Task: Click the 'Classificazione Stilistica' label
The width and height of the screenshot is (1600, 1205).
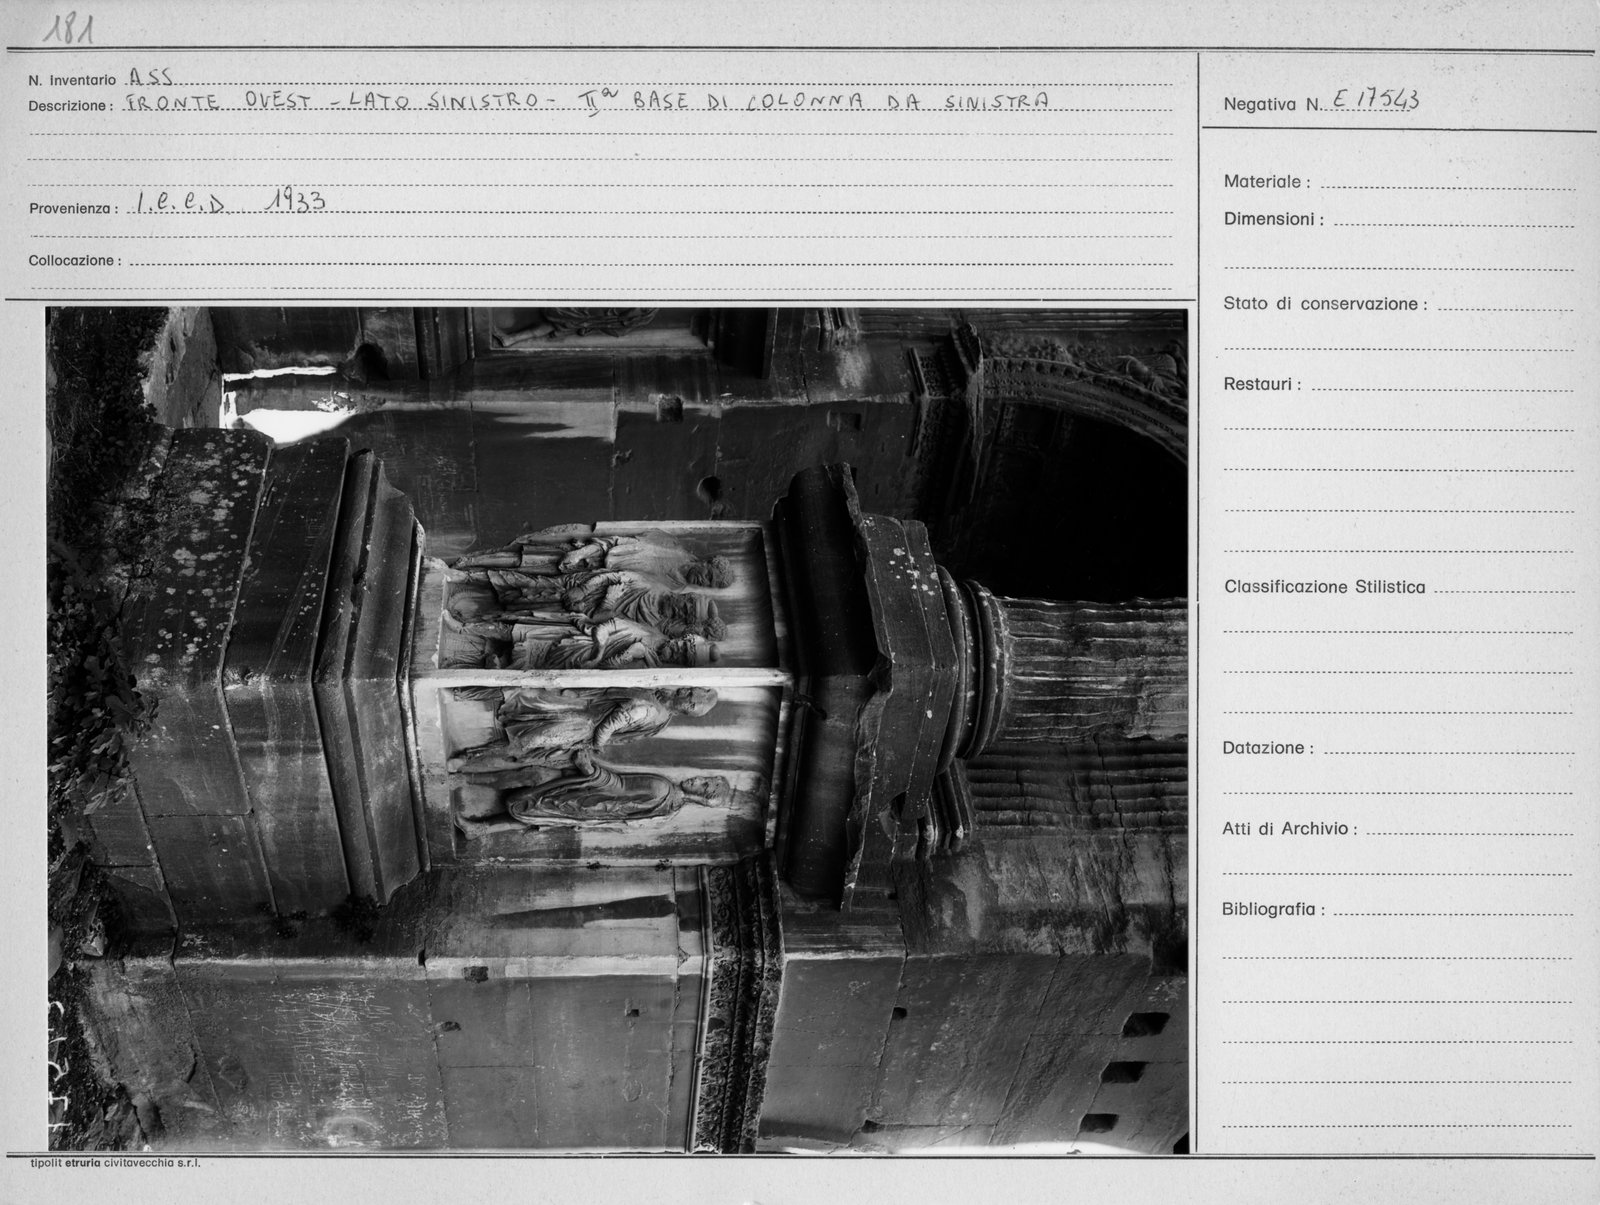Action: tap(1324, 587)
